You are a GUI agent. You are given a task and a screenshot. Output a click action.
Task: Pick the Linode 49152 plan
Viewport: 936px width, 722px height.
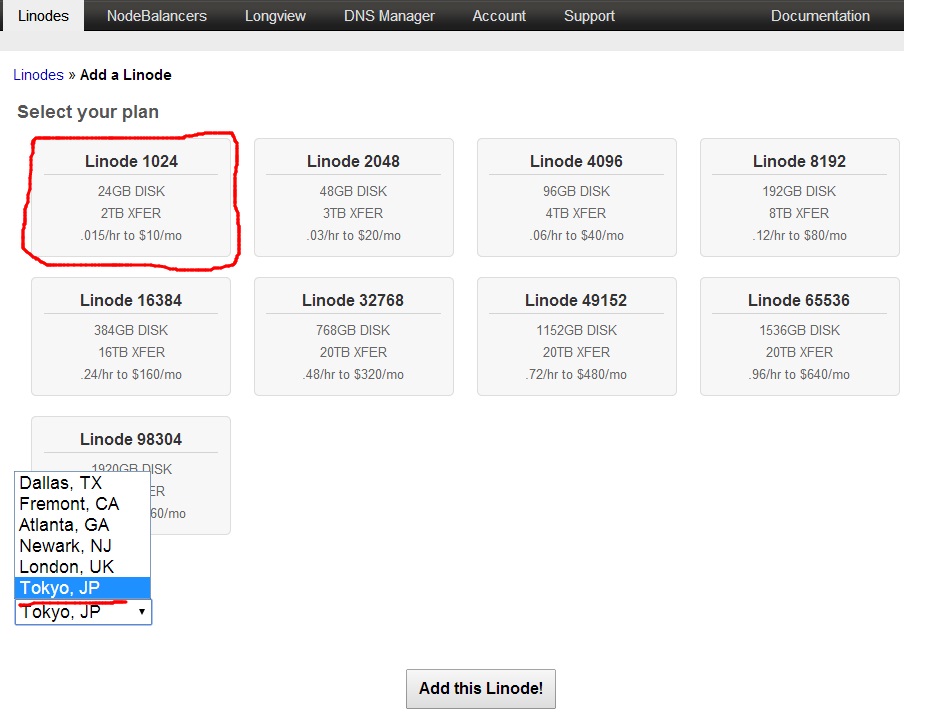point(577,337)
